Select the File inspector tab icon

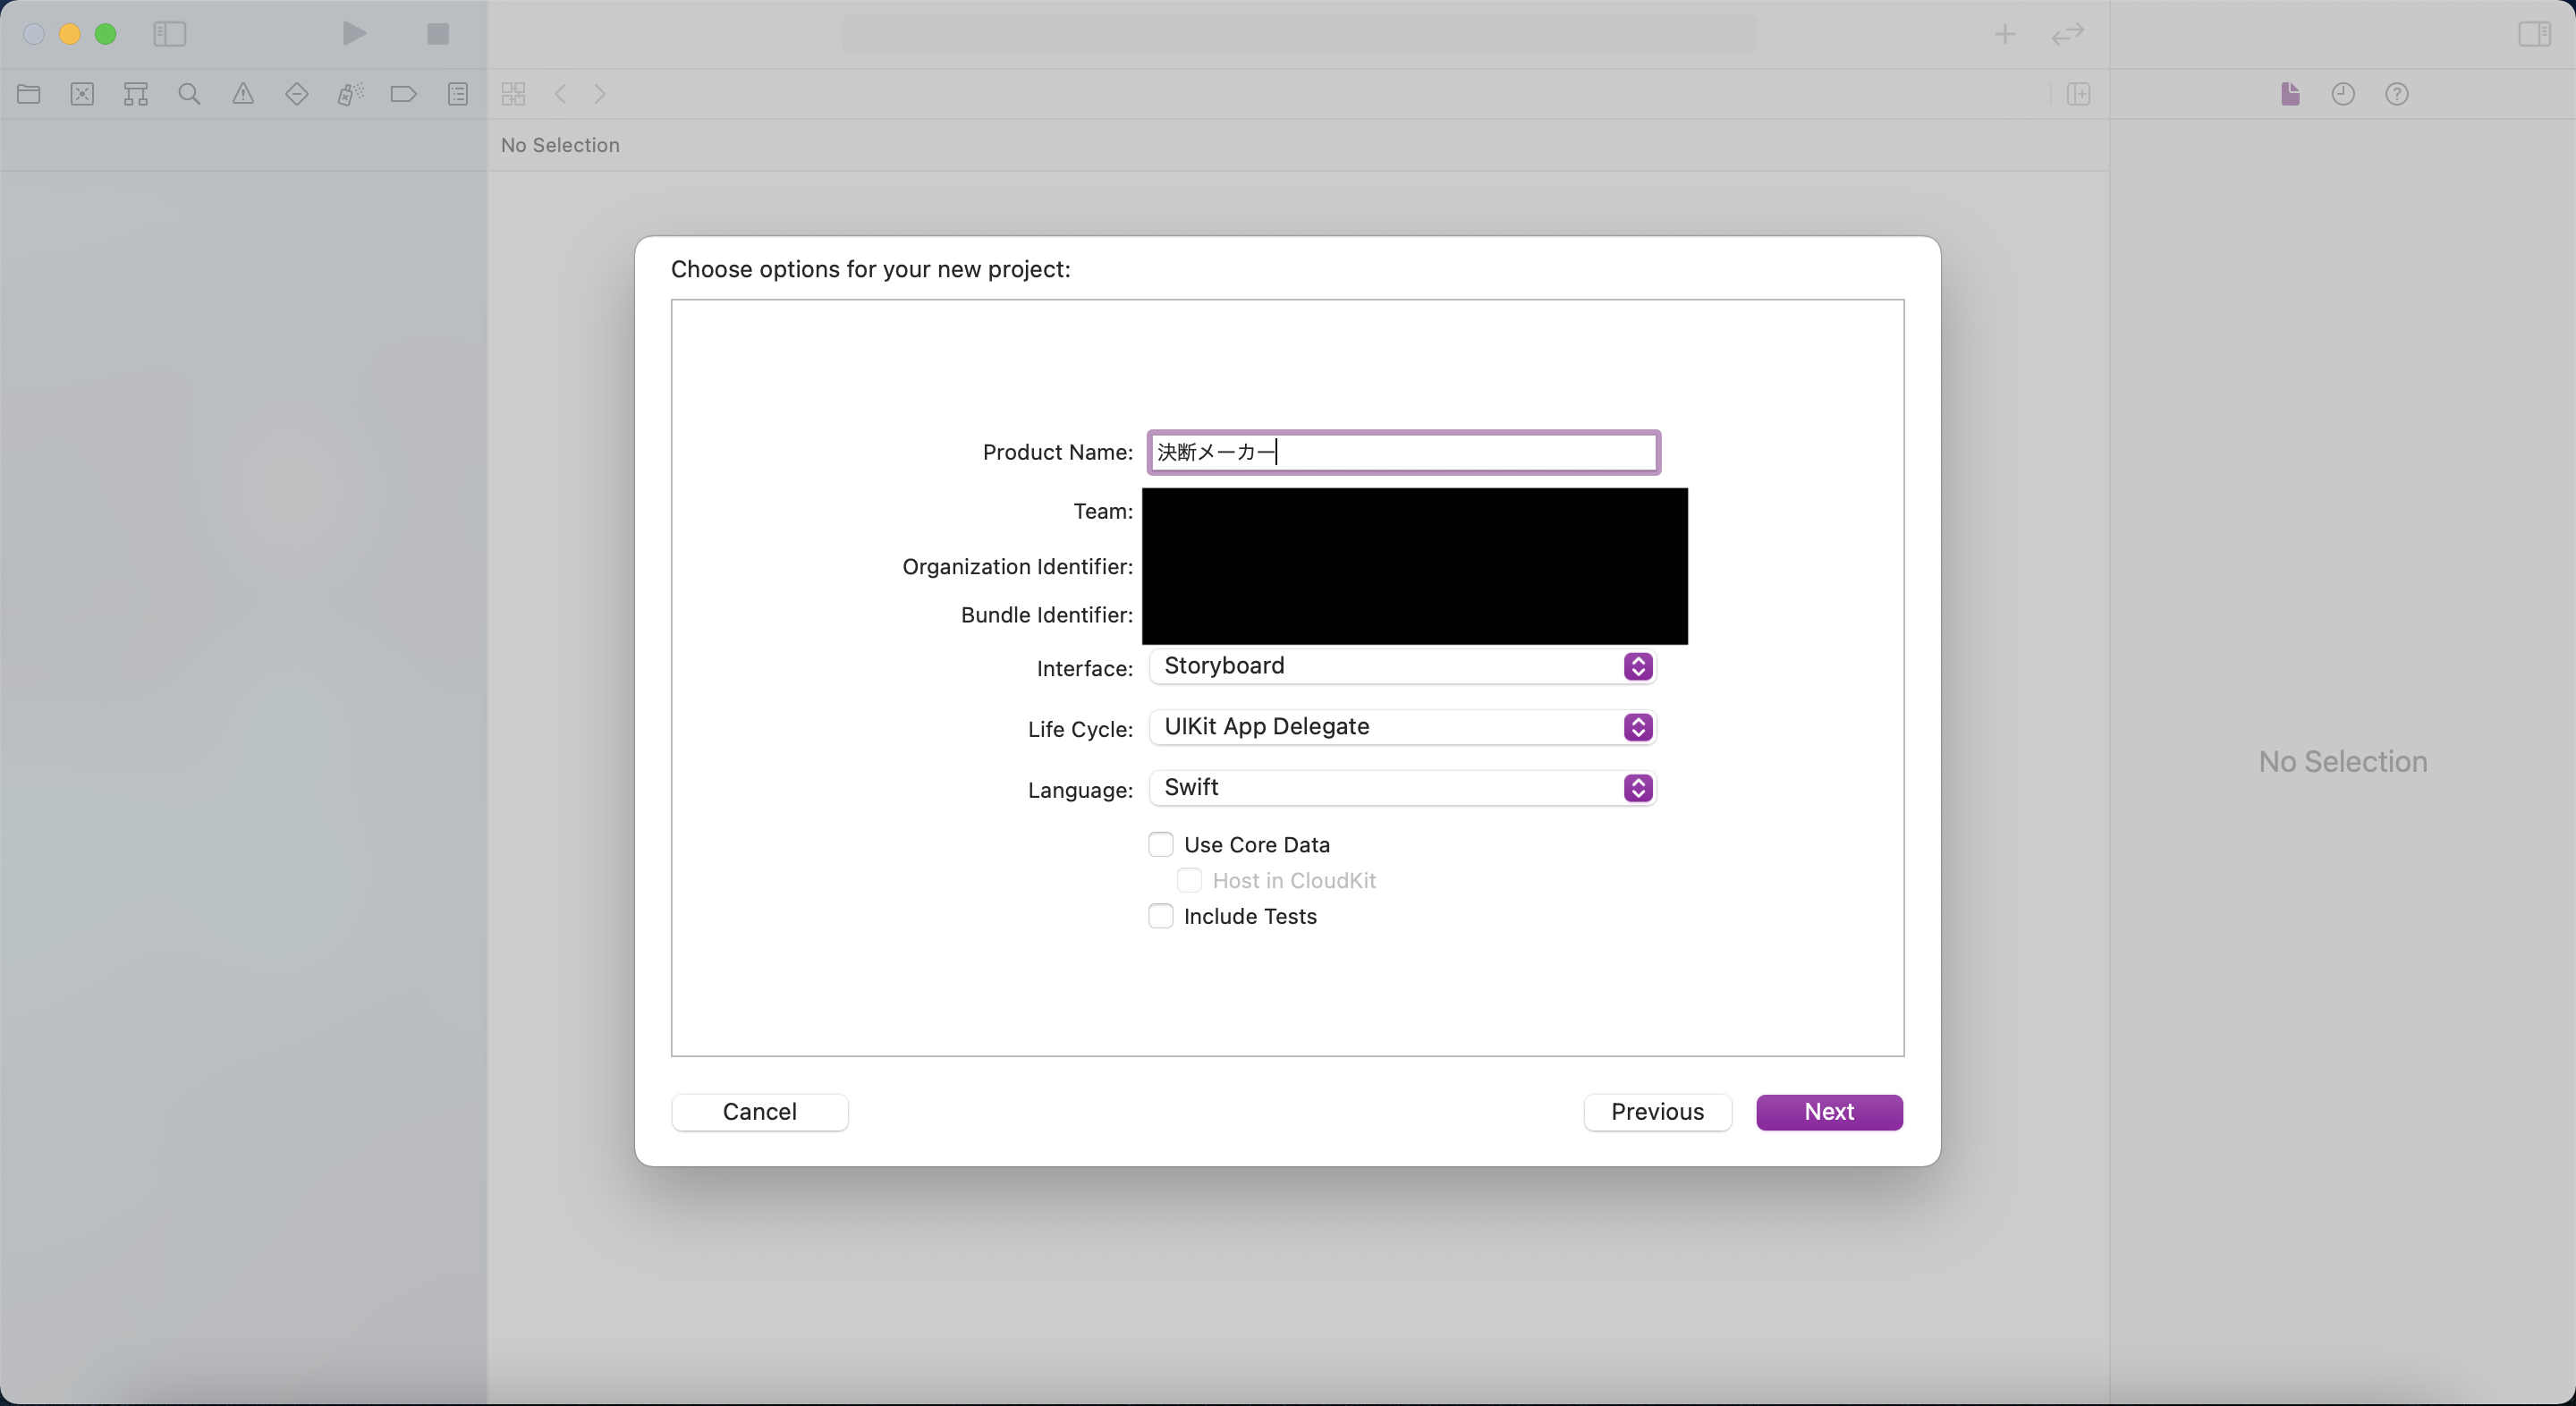pos(2290,94)
